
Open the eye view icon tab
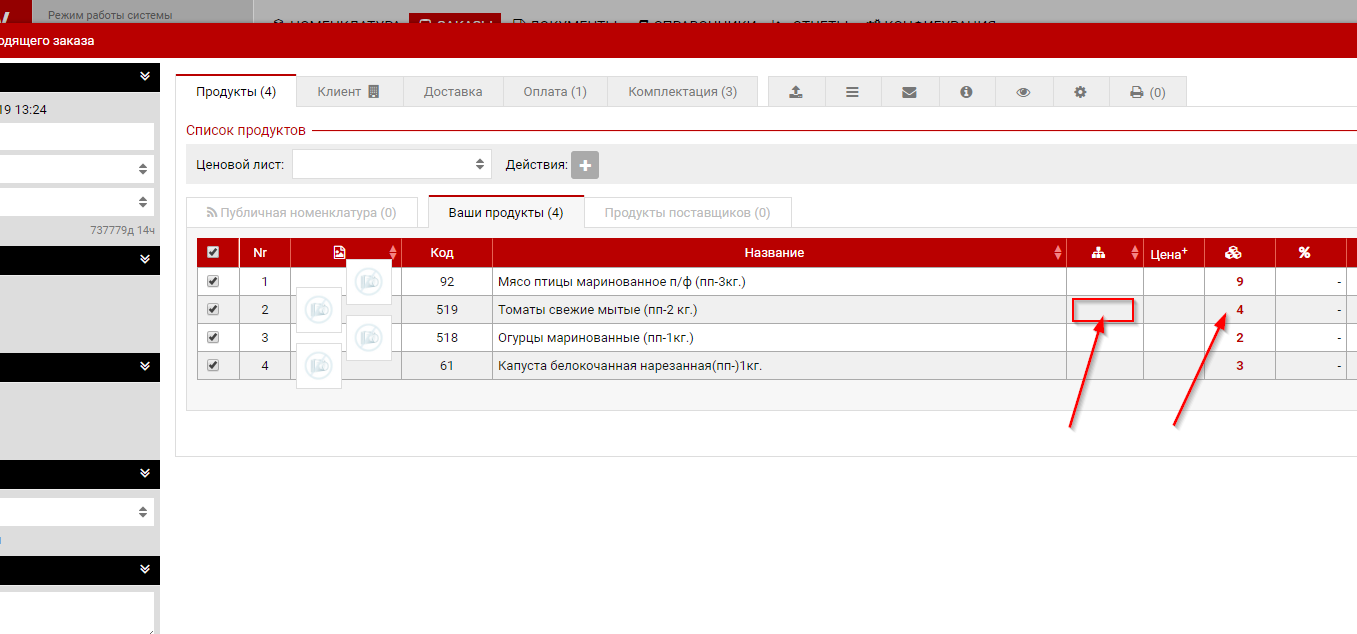[1023, 92]
